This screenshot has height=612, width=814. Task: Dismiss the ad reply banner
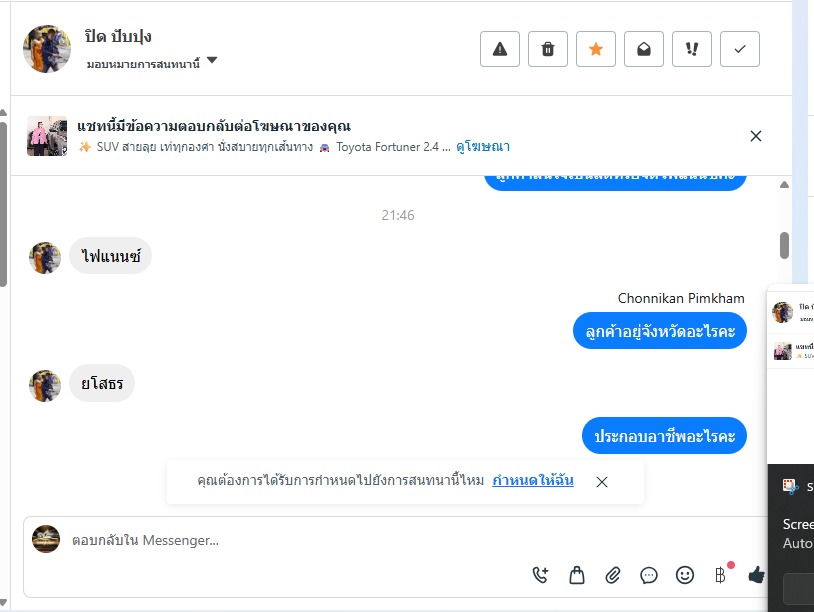click(x=756, y=136)
